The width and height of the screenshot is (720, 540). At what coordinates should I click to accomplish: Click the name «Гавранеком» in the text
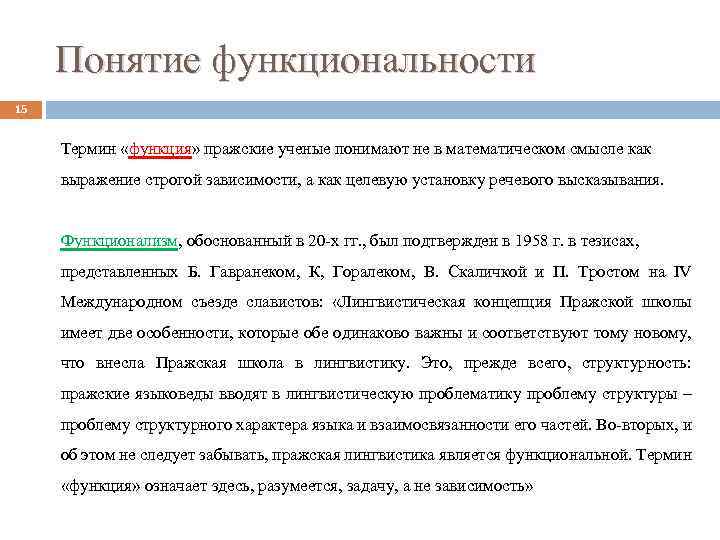click(255, 272)
